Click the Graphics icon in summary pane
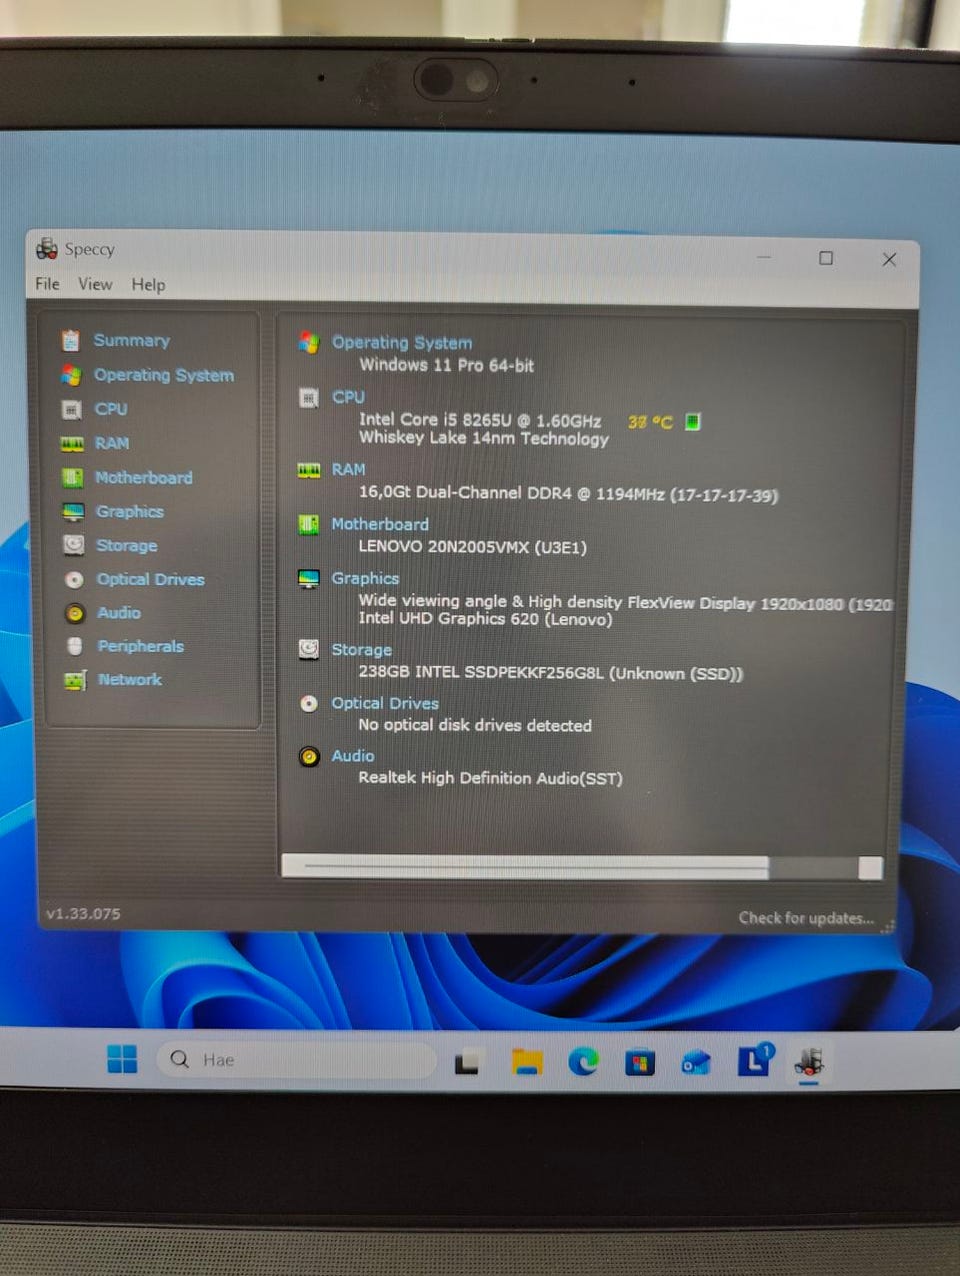960x1276 pixels. coord(309,579)
